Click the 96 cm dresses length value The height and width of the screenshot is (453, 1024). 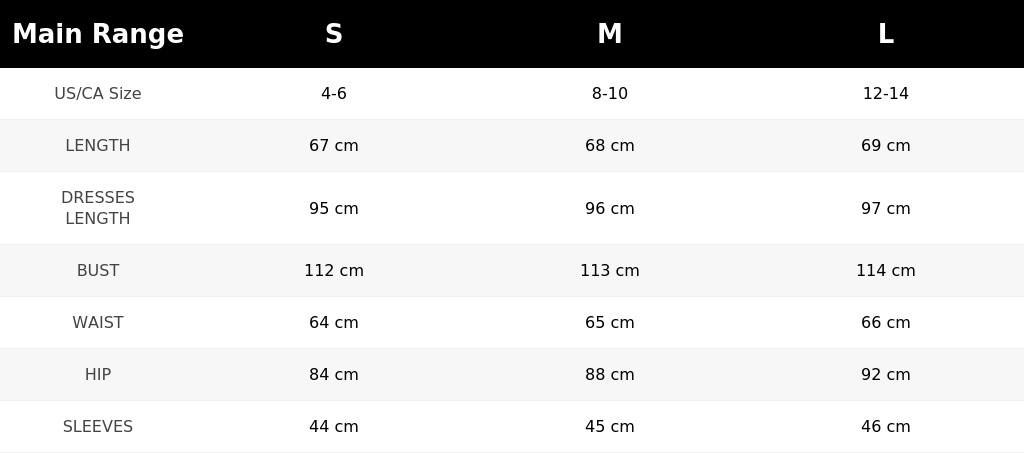[609, 208]
